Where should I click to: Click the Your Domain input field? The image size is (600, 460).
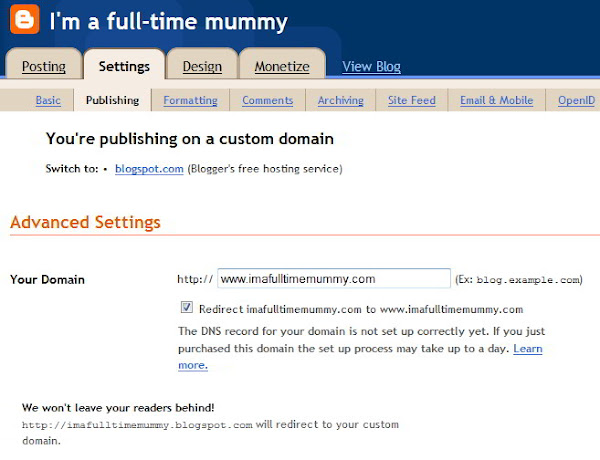pyautogui.click(x=334, y=278)
